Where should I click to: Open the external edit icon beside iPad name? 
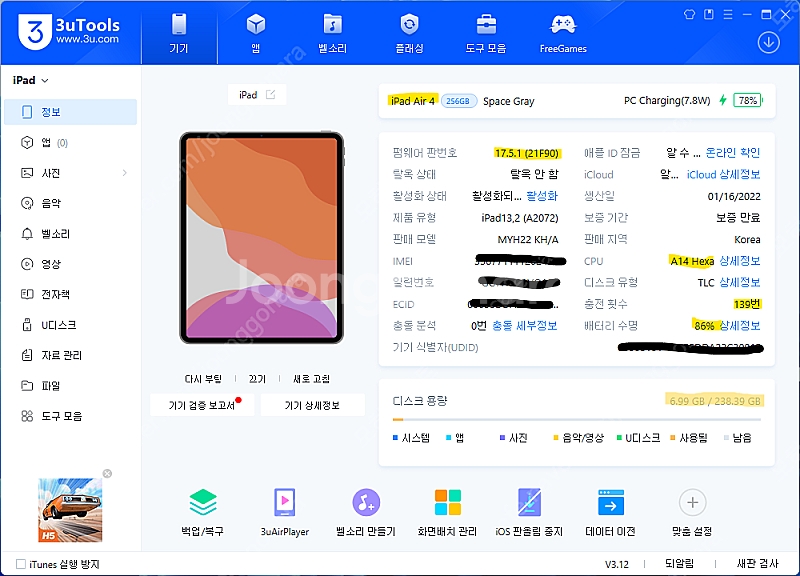(270, 94)
